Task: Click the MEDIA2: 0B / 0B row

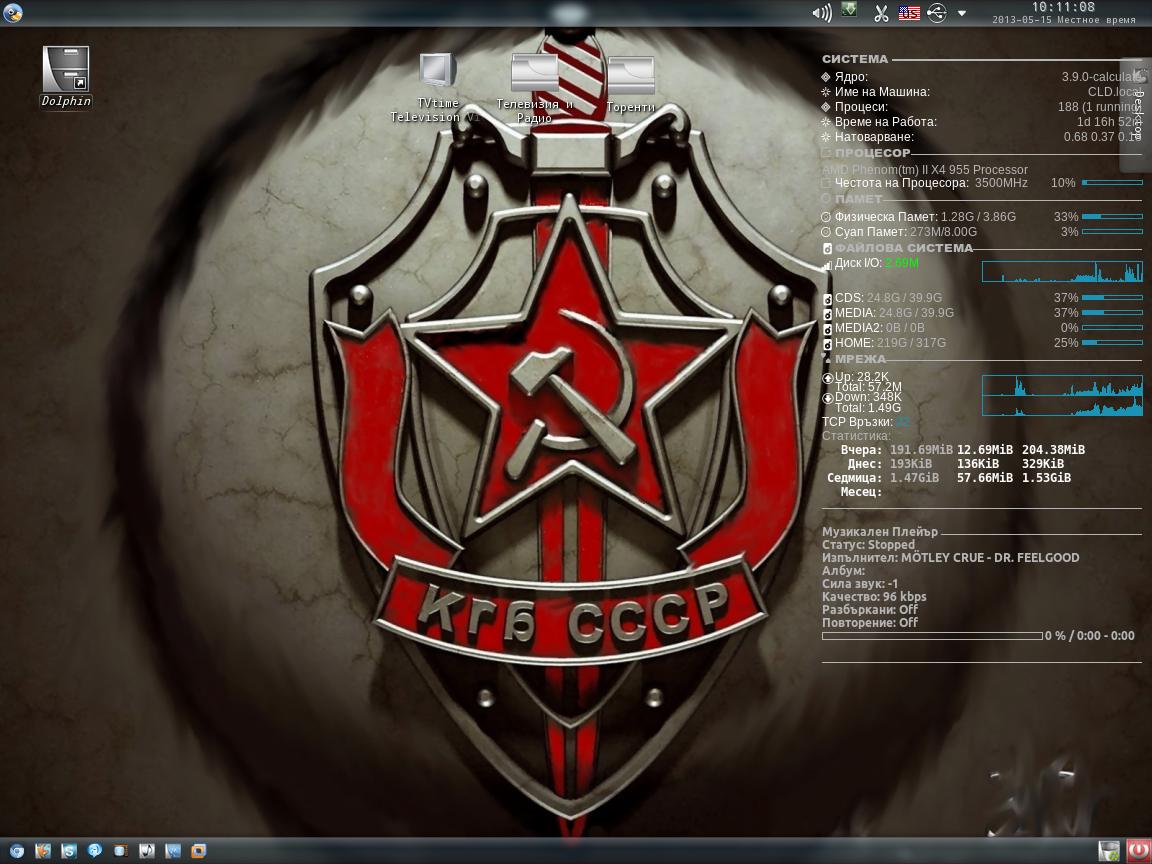Action: (x=982, y=328)
